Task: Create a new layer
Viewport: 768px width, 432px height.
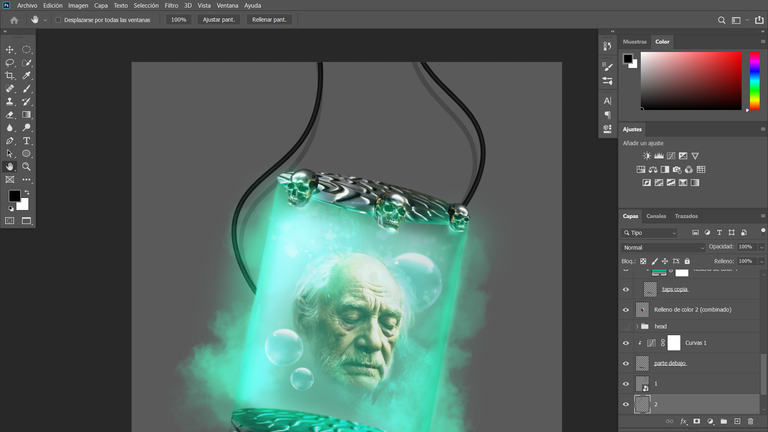Action: coord(737,421)
